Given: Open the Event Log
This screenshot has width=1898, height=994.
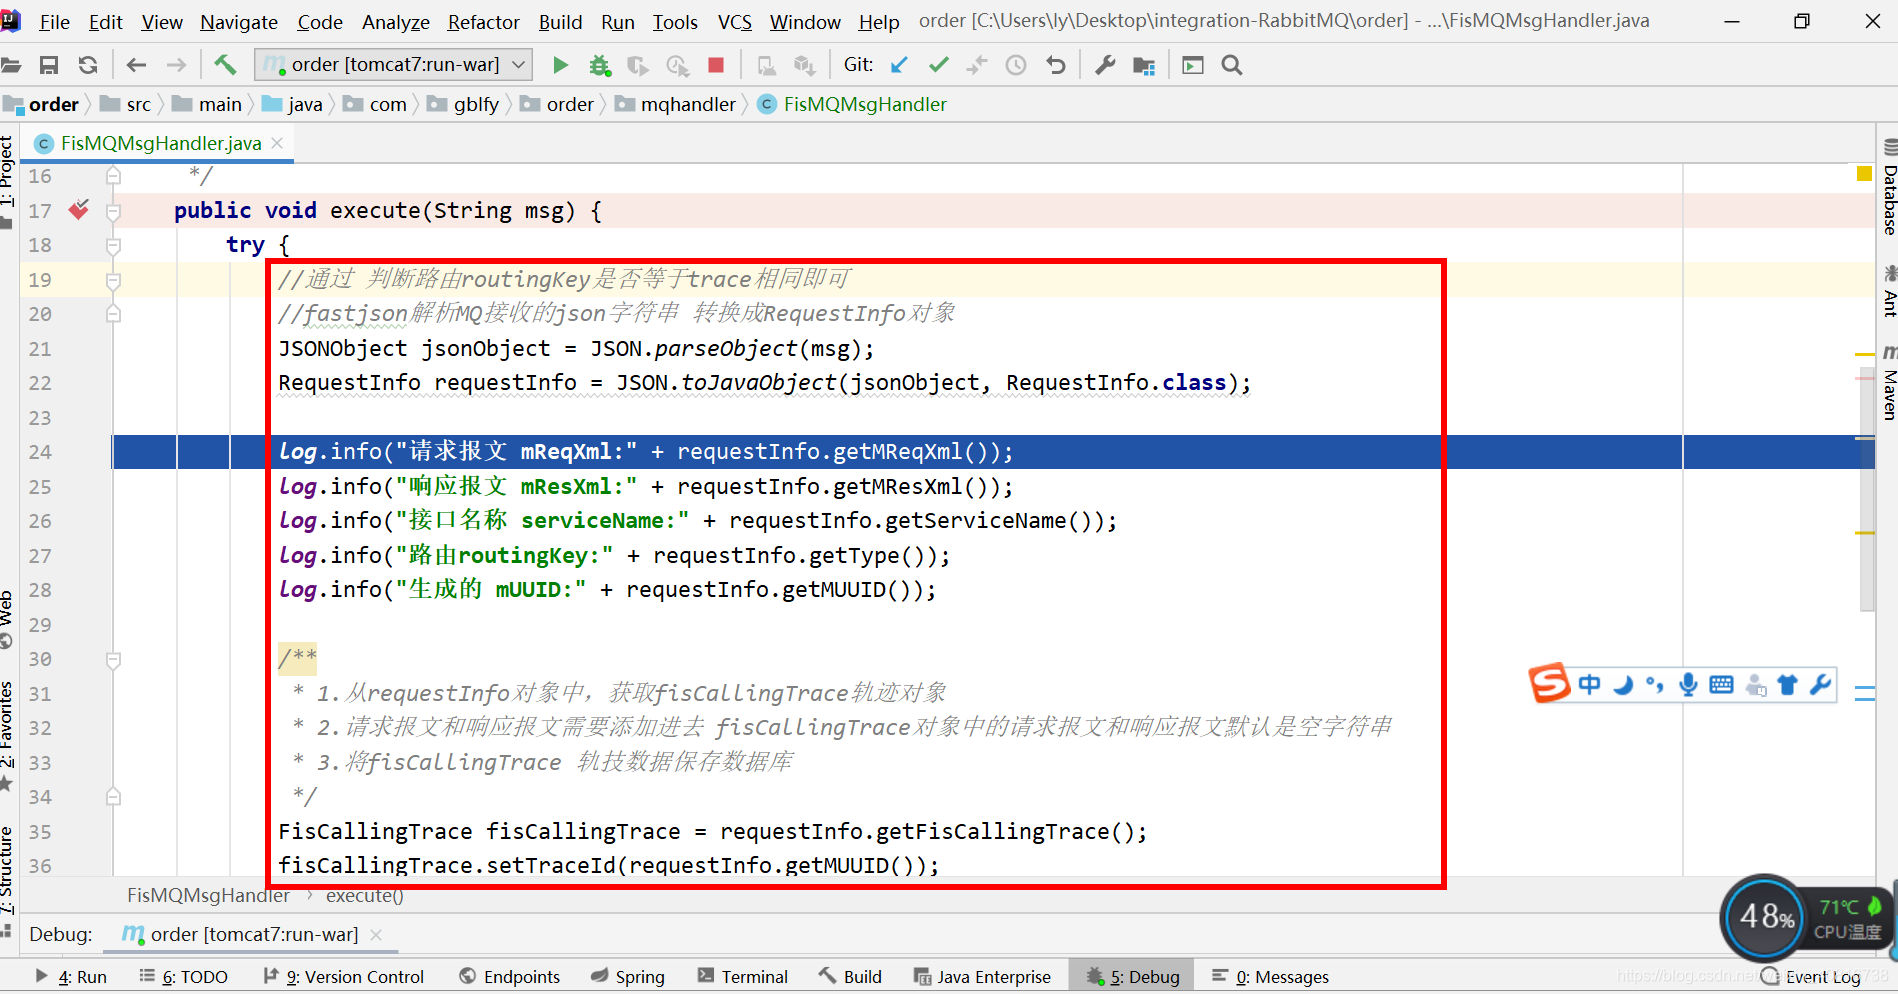Looking at the screenshot, I should click(1811, 977).
